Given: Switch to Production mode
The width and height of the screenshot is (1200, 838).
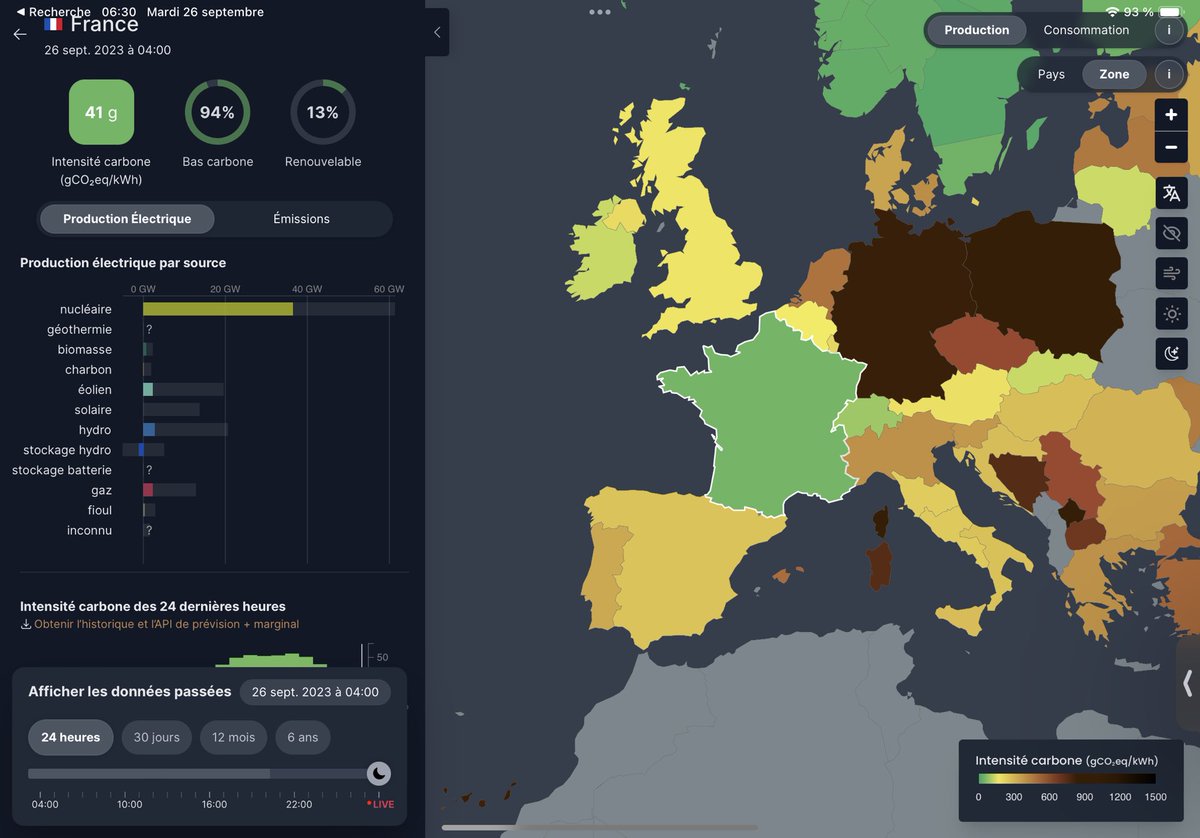Looking at the screenshot, I should (977, 30).
